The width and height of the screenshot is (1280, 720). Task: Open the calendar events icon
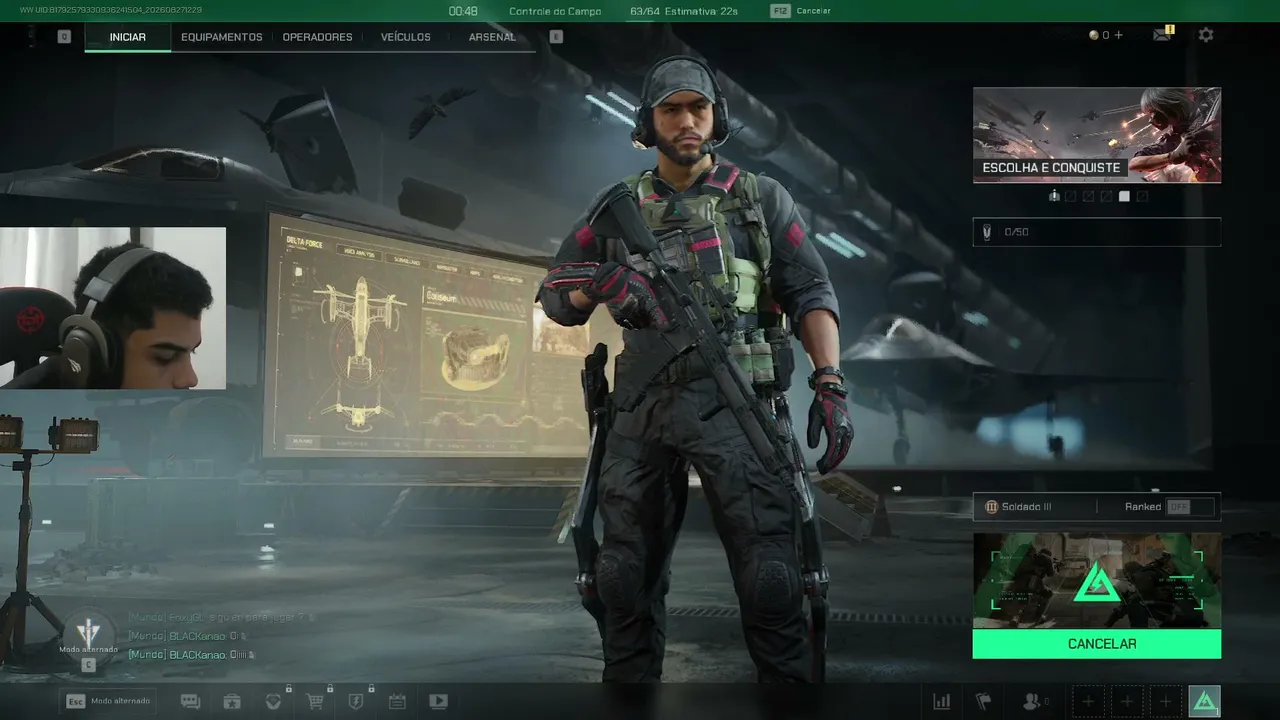pyautogui.click(x=397, y=702)
